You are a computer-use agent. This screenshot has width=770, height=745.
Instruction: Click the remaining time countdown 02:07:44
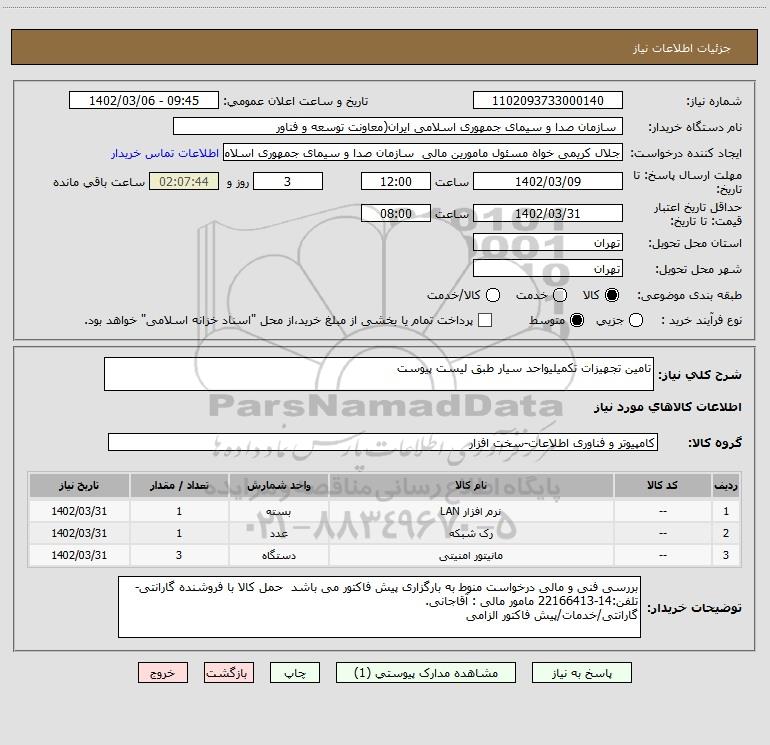pos(184,182)
